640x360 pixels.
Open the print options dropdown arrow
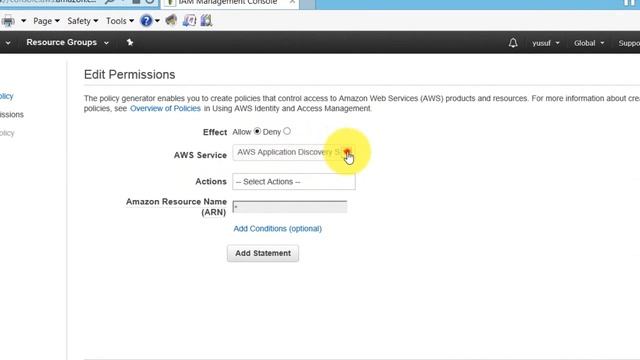[x=23, y=21]
